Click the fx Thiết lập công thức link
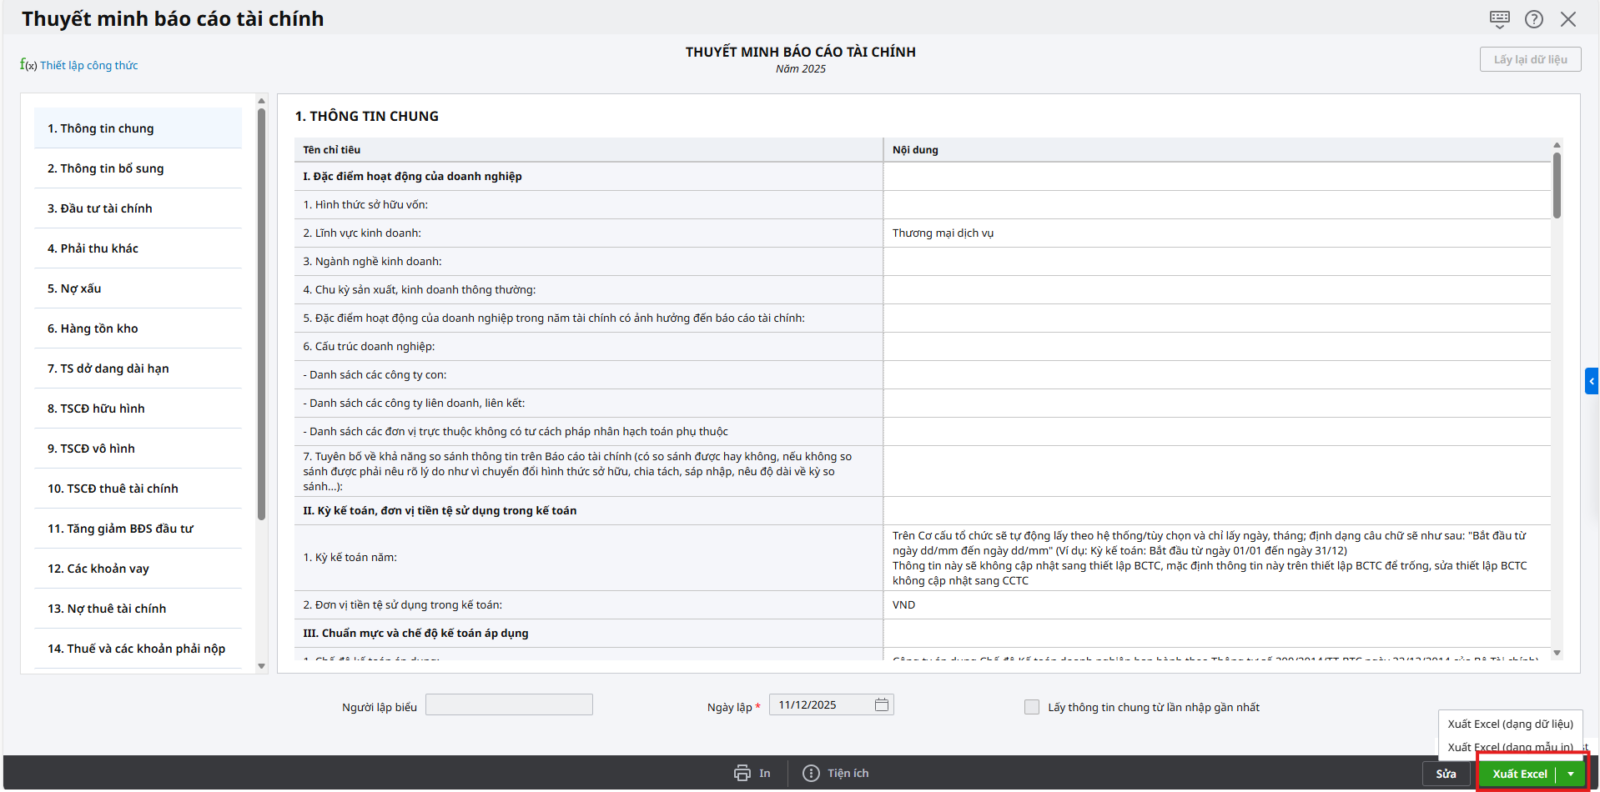This screenshot has height=792, width=1600. coord(79,65)
